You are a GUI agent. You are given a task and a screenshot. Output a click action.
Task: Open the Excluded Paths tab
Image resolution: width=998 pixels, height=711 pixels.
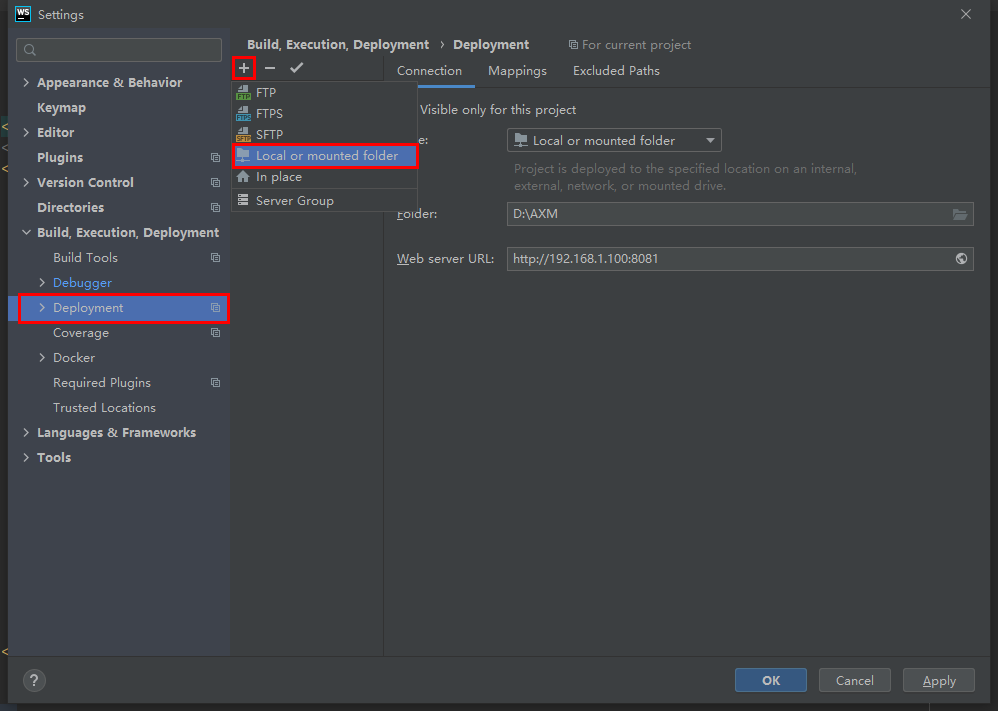[615, 70]
